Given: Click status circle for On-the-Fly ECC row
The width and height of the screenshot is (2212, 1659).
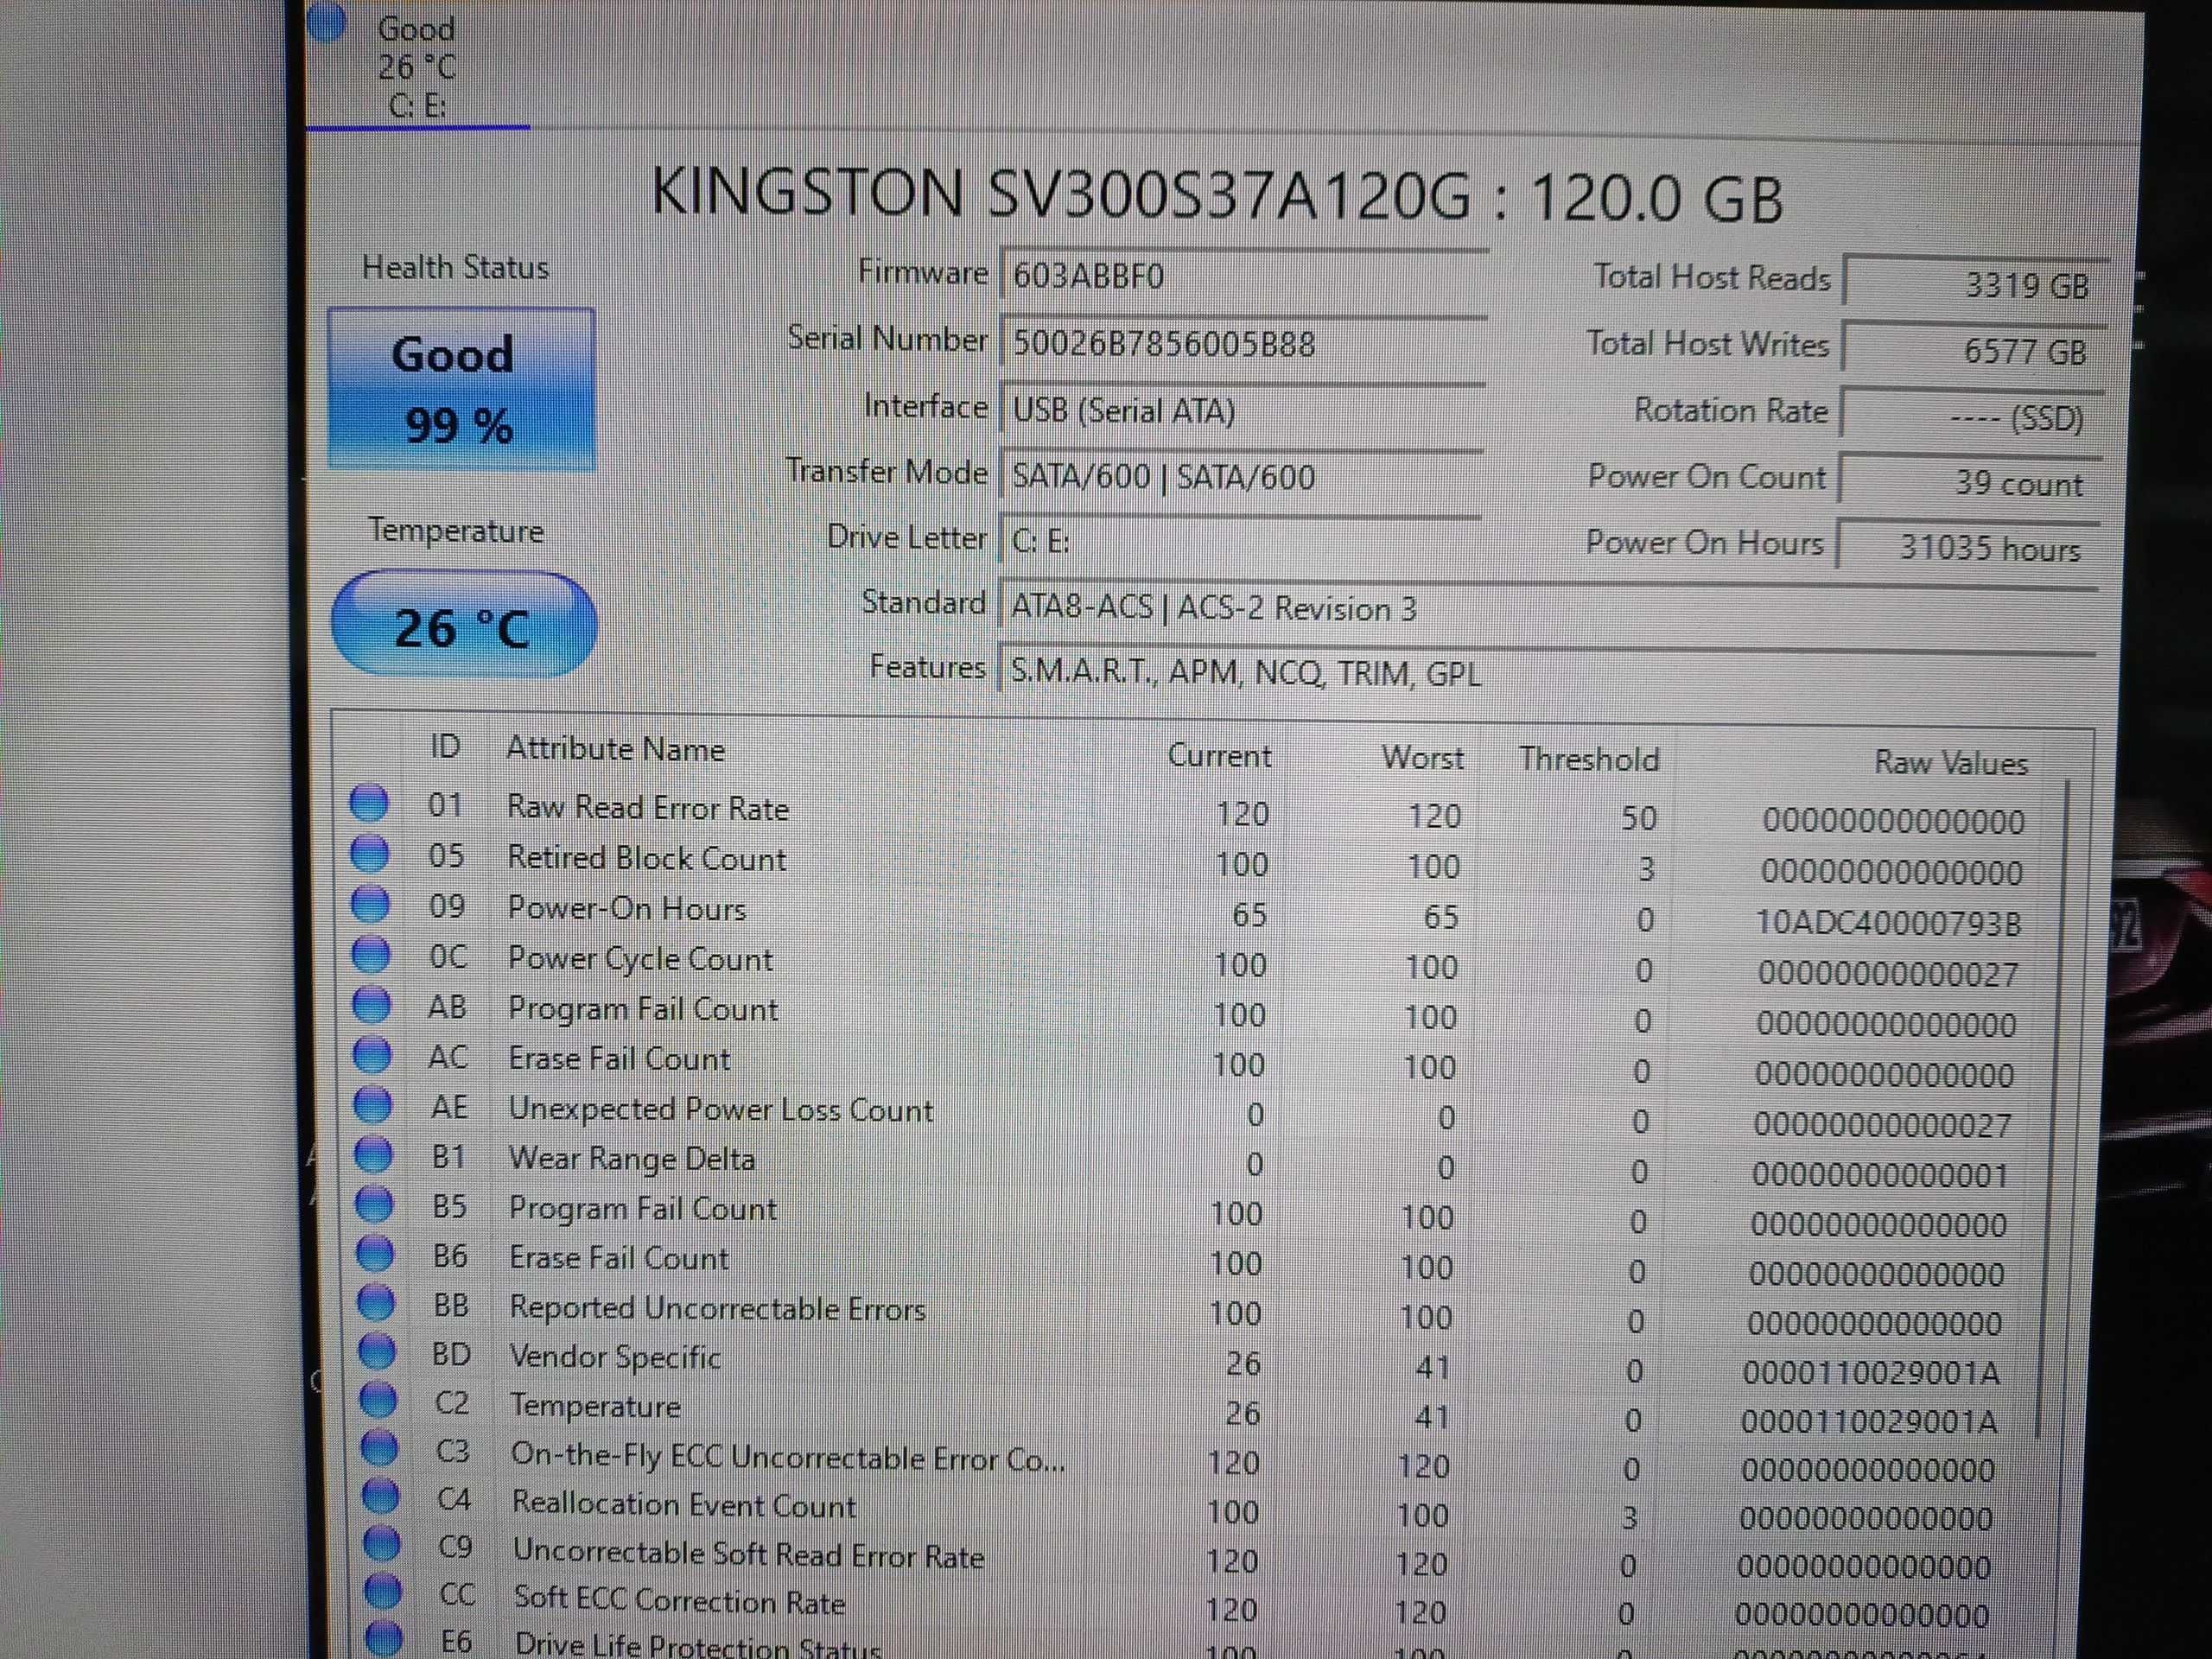Looking at the screenshot, I should point(380,1447).
